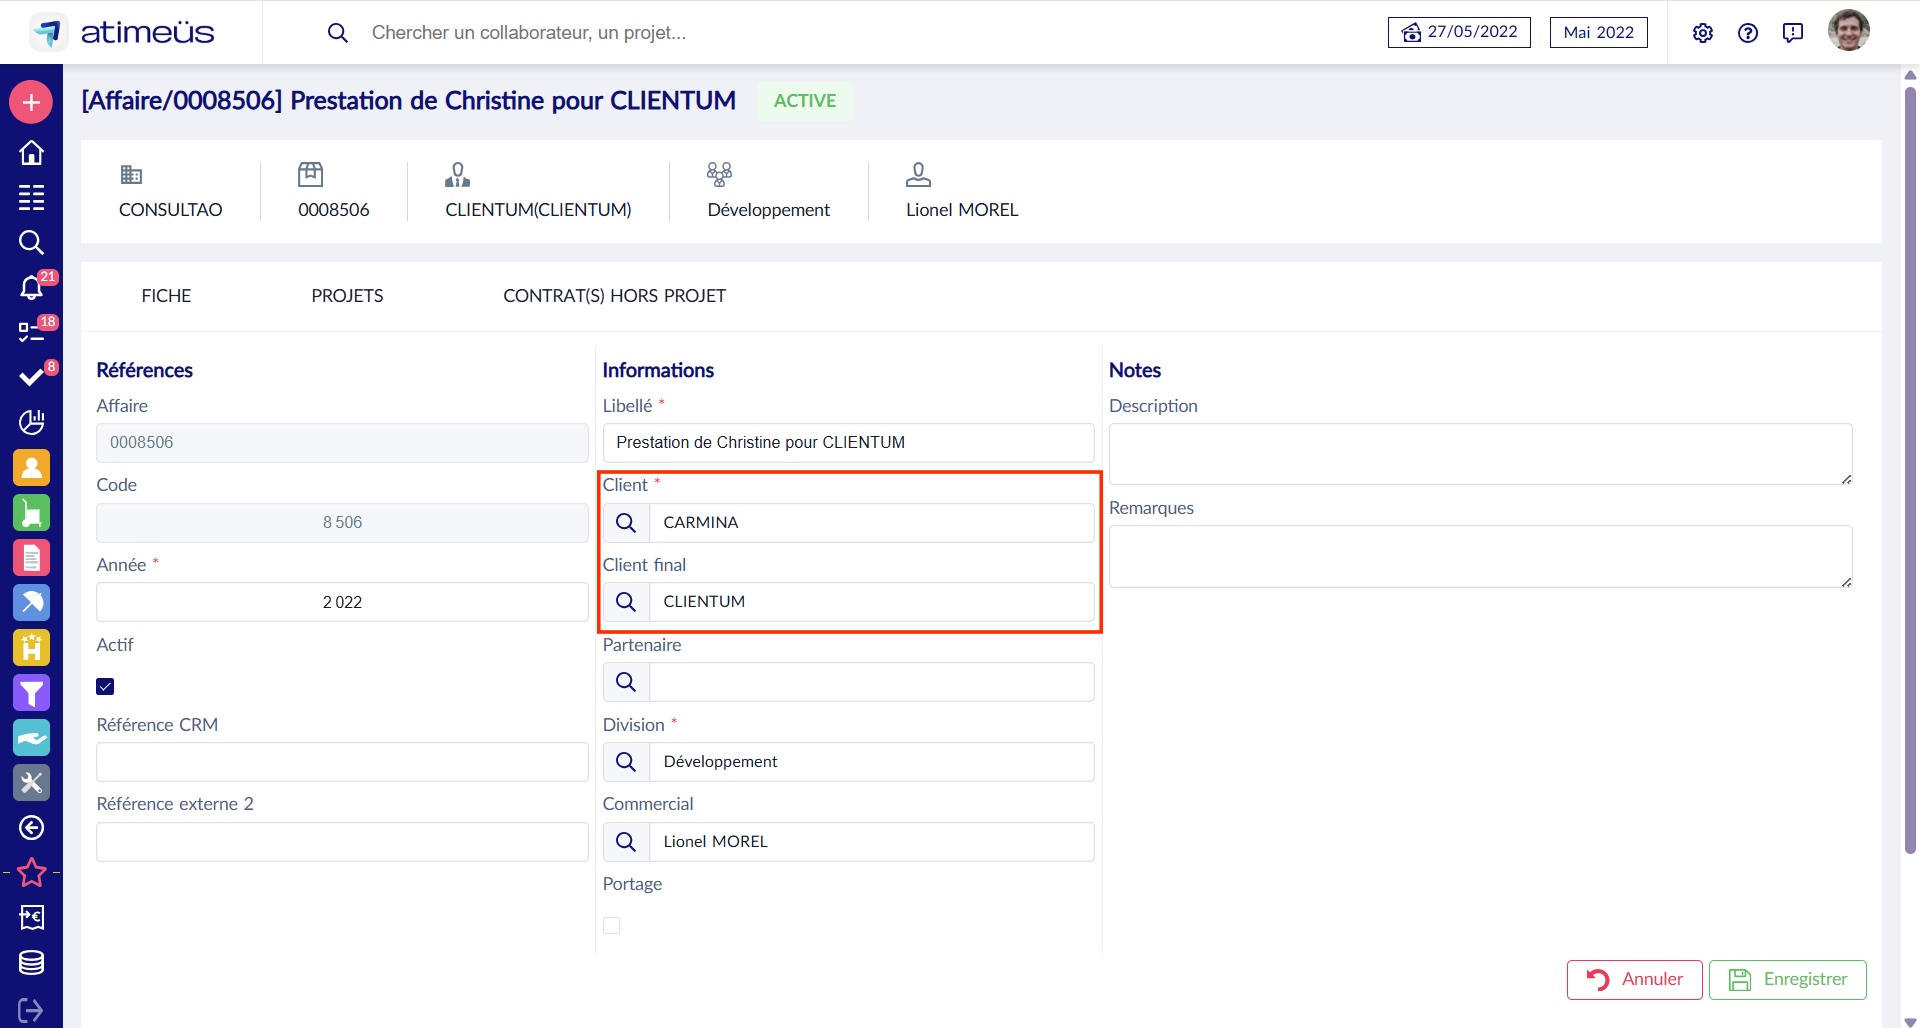Open Commercial lookup search
The width and height of the screenshot is (1920, 1028).
tap(626, 842)
